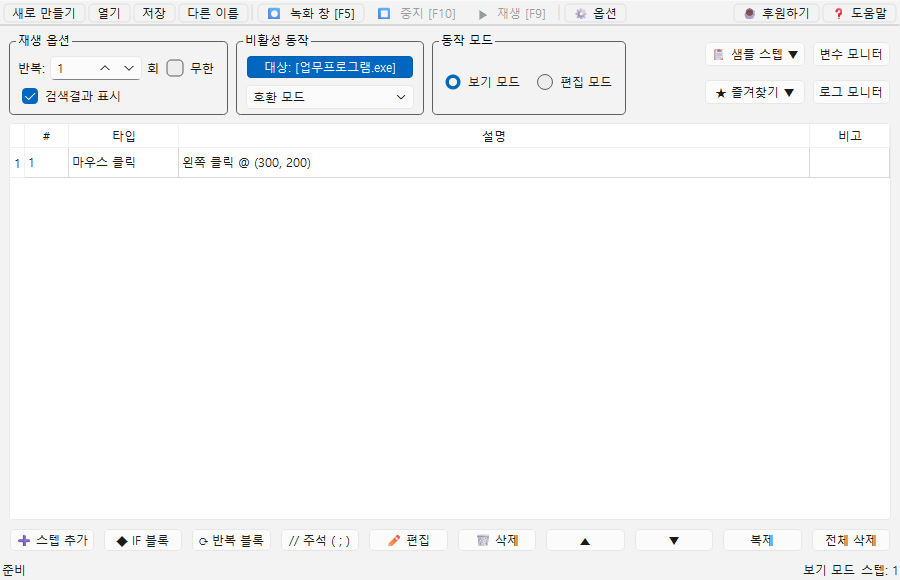
Task: Open the 변수 모니터
Action: pyautogui.click(x=851, y=55)
